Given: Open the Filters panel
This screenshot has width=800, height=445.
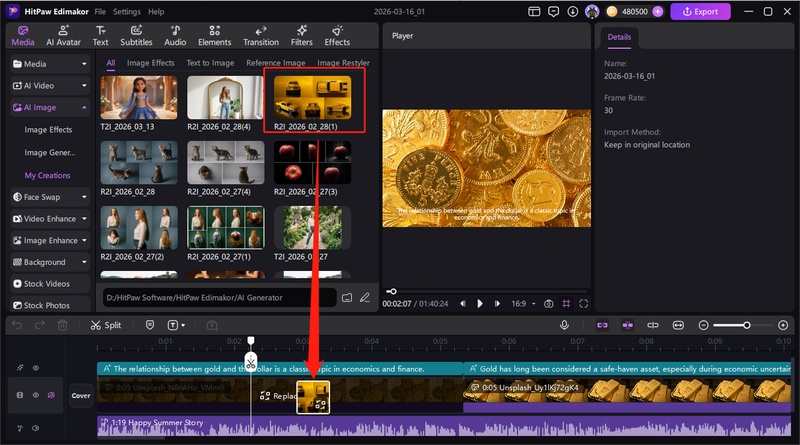Looking at the screenshot, I should pyautogui.click(x=302, y=36).
